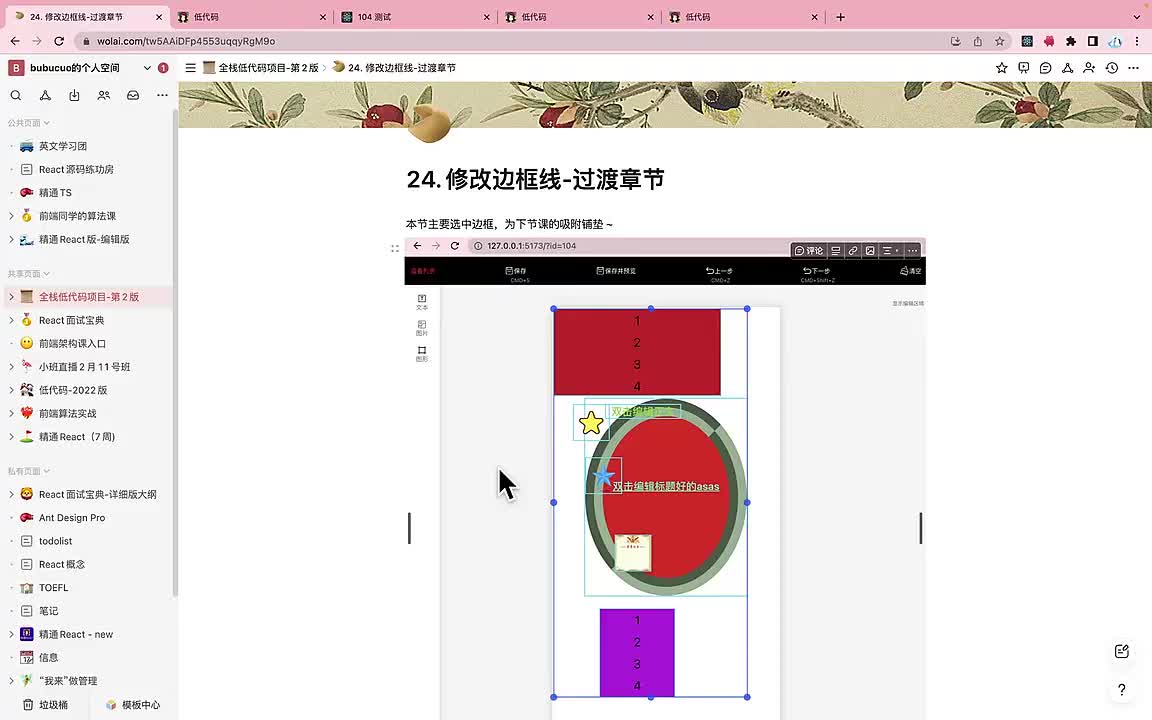The height and width of the screenshot is (720, 1152).
Task: Click the image's left width handle
Action: tap(409, 528)
